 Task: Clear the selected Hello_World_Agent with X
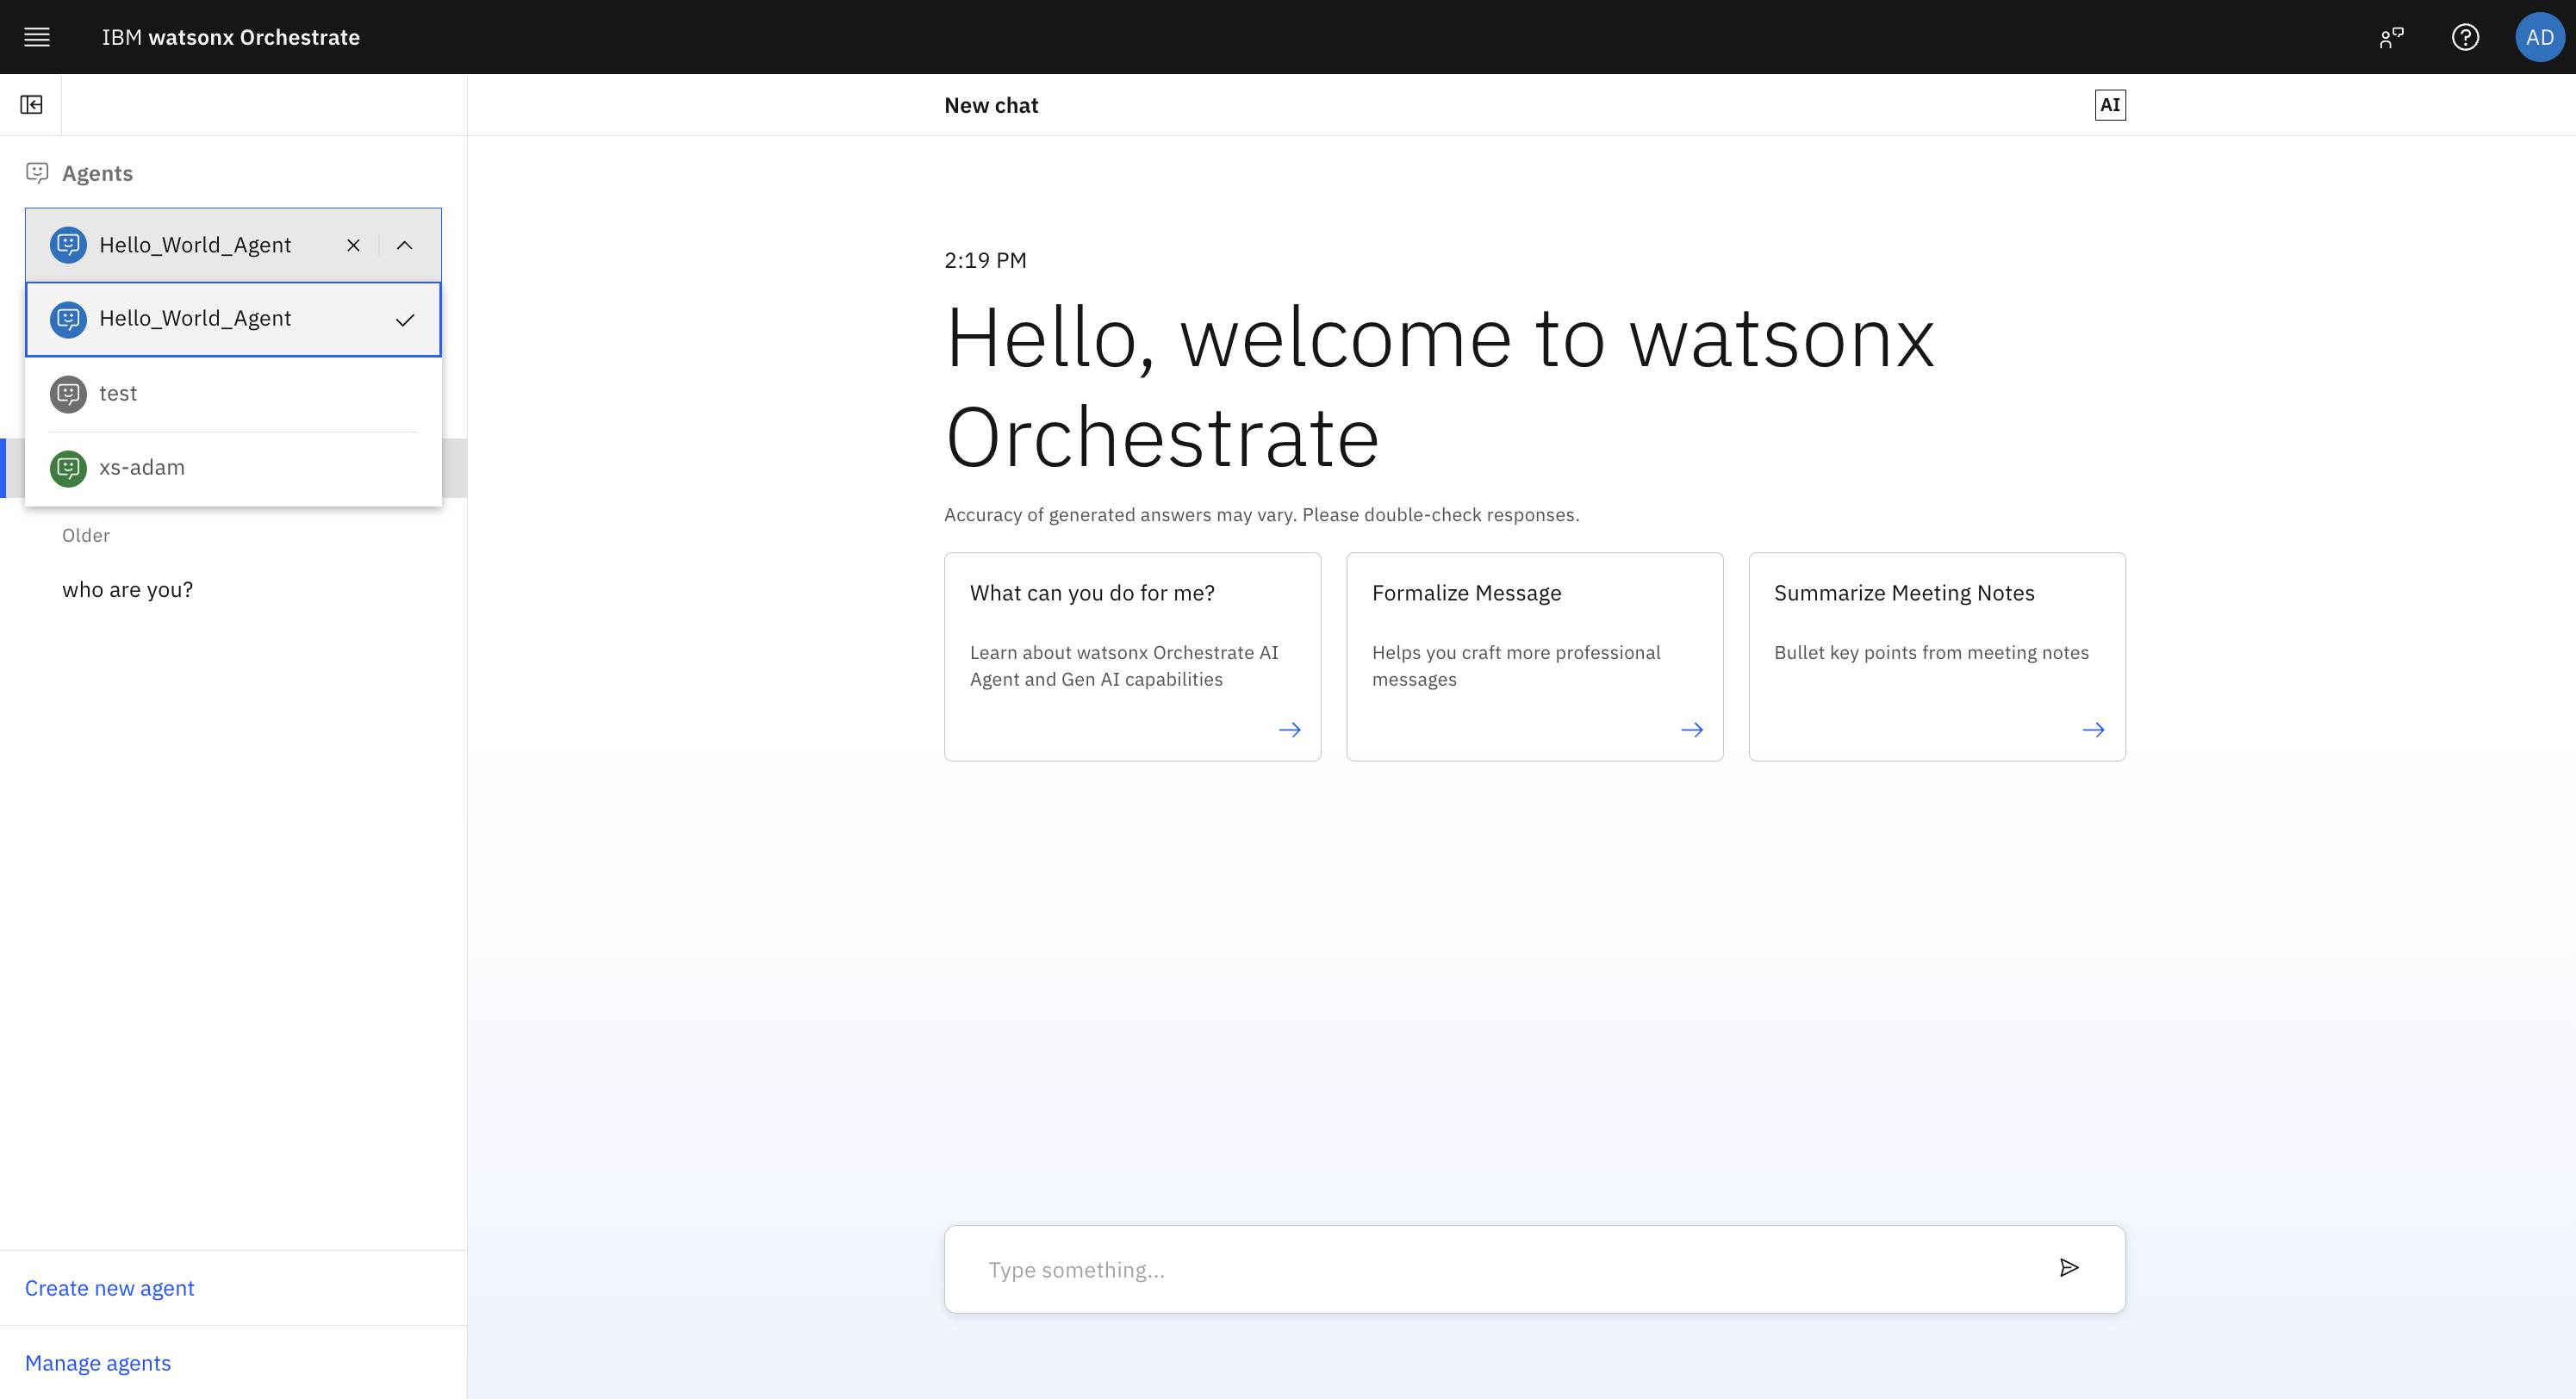(x=353, y=245)
